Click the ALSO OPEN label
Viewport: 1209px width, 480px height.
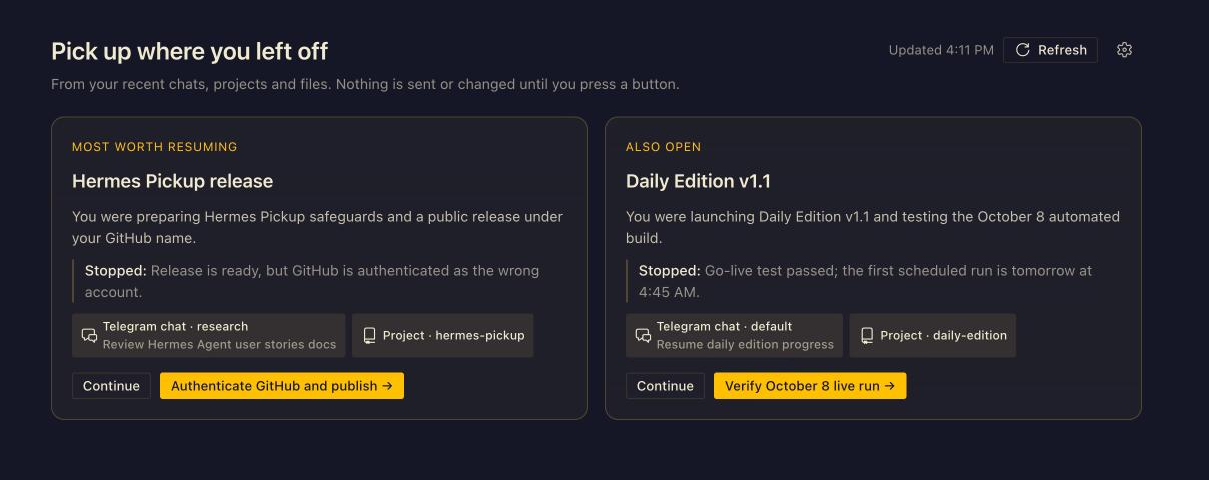coord(664,147)
